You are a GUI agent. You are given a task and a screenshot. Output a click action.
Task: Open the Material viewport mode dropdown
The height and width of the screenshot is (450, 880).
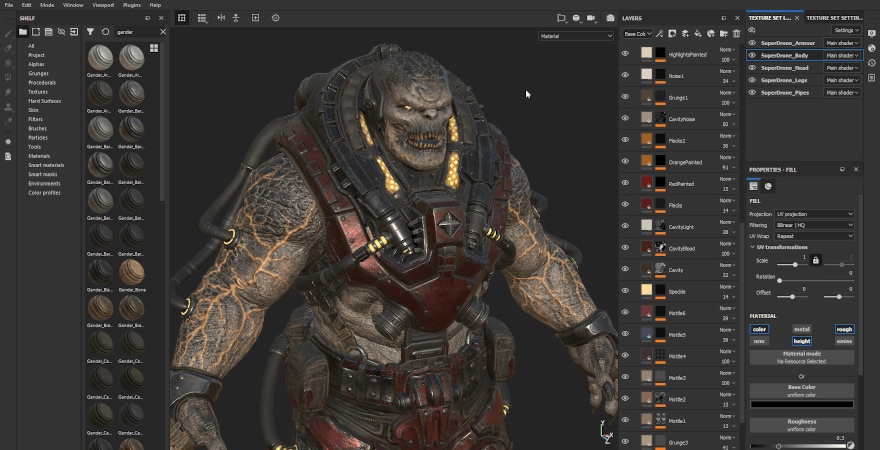click(x=576, y=36)
